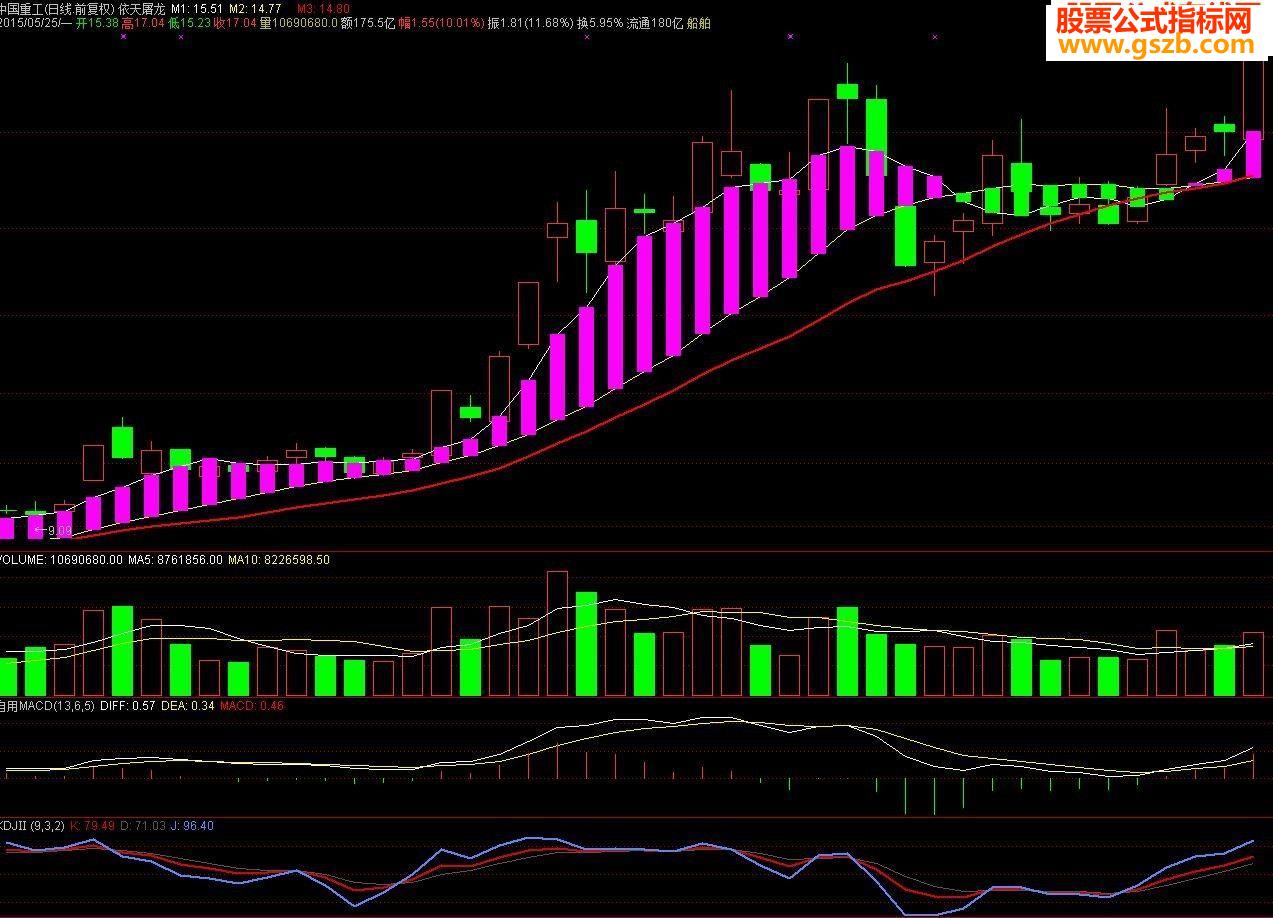Click the D: 71.03 value
The height and width of the screenshot is (918, 1273).
tap(142, 825)
